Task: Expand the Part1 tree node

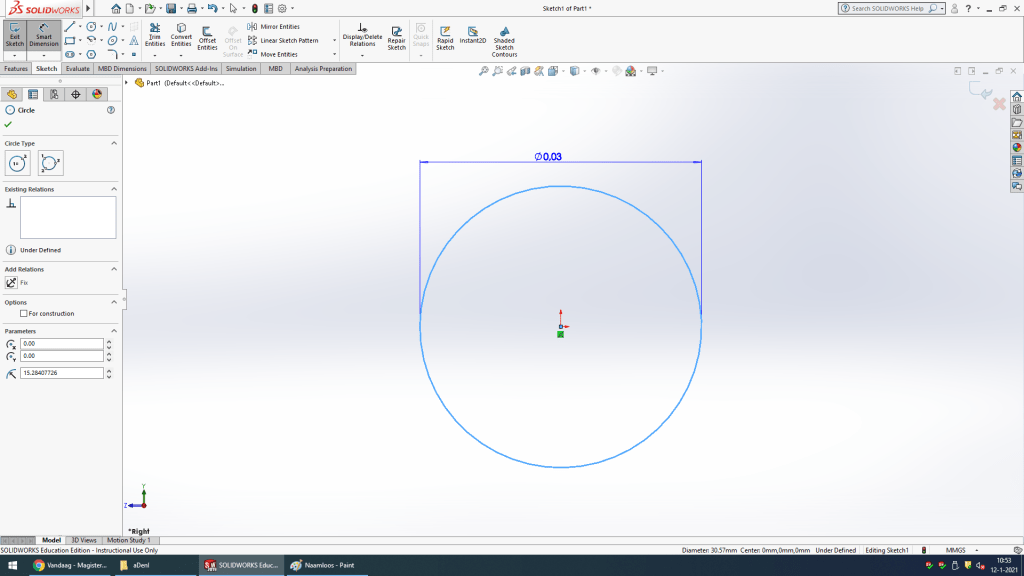Action: coord(127,83)
